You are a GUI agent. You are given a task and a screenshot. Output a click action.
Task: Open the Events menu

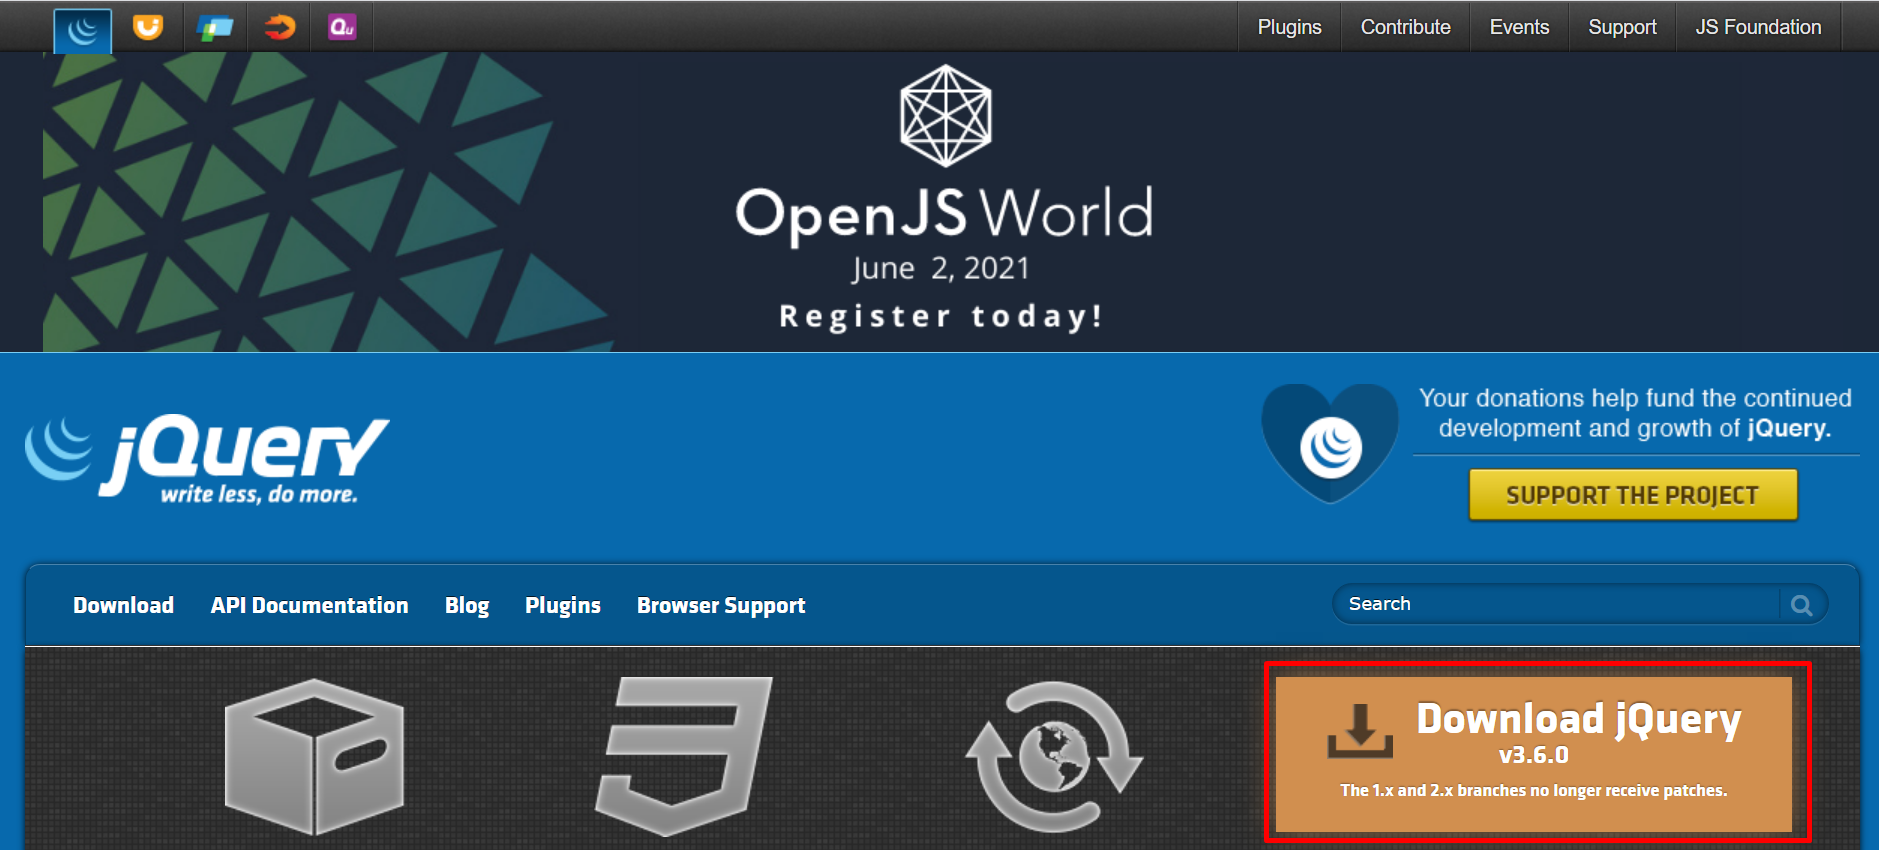click(x=1519, y=27)
